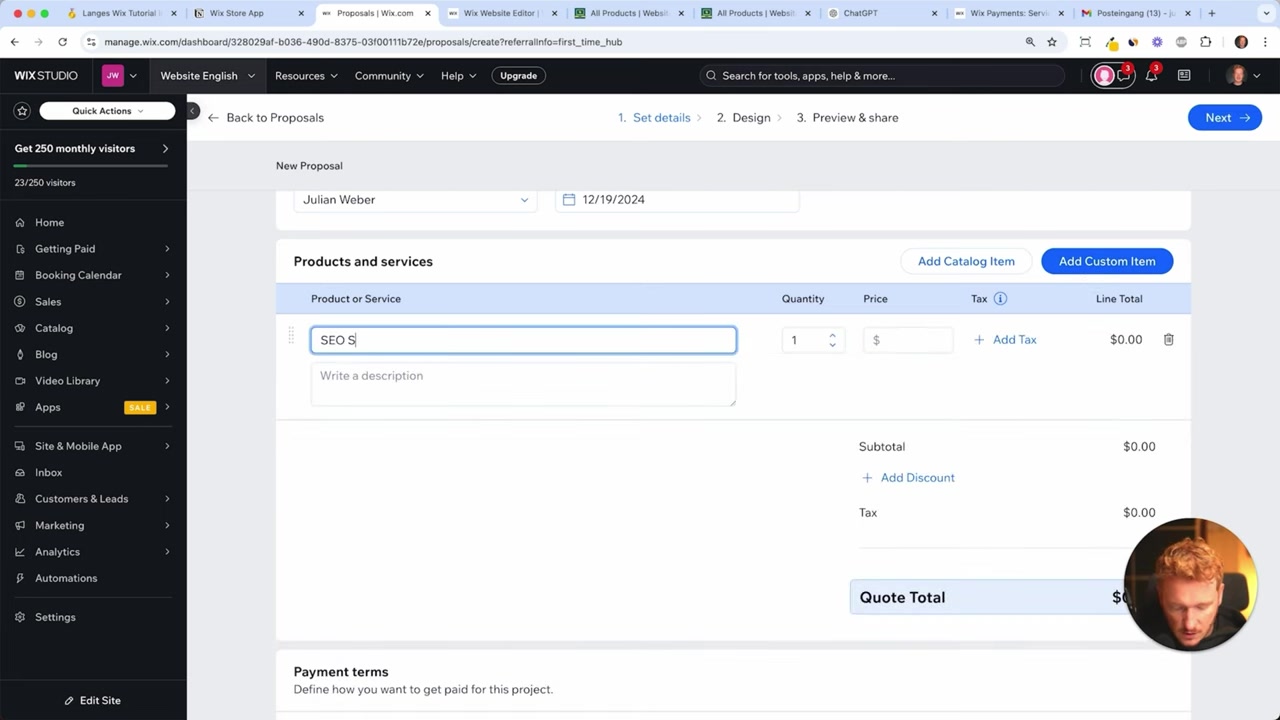Click the Getting Paid sidebar icon

tap(20, 249)
